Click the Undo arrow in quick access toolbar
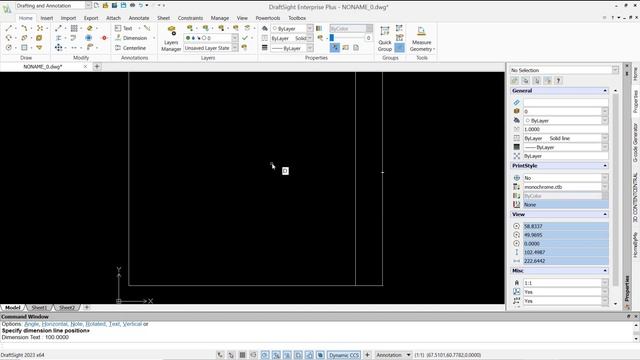640x360 pixels. (x=141, y=5)
